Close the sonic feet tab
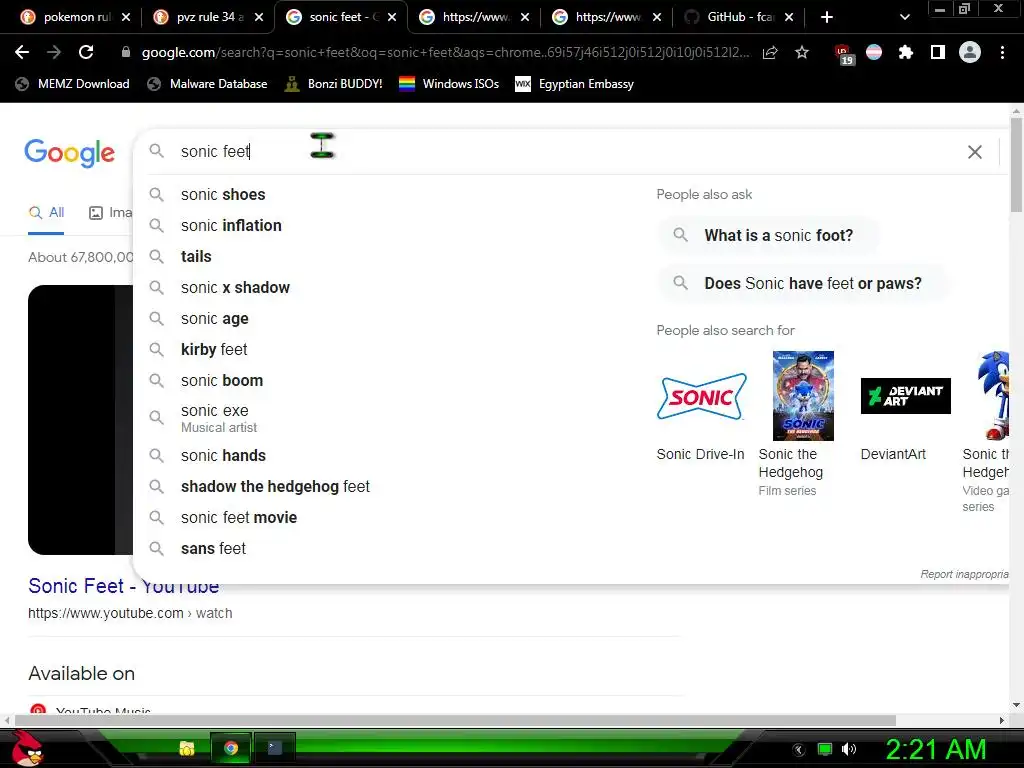 [x=392, y=17]
